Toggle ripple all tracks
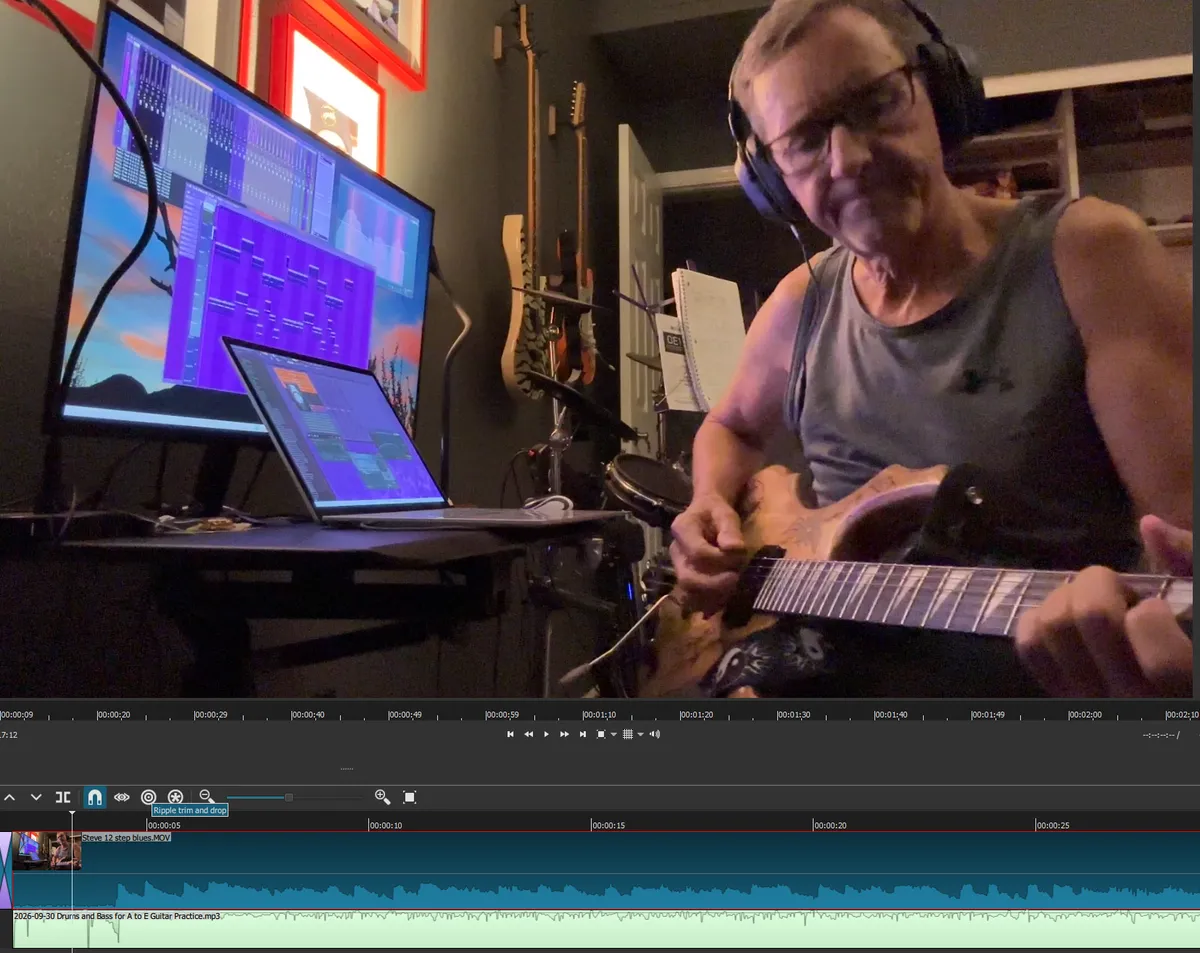1200x953 pixels. pyautogui.click(x=175, y=797)
